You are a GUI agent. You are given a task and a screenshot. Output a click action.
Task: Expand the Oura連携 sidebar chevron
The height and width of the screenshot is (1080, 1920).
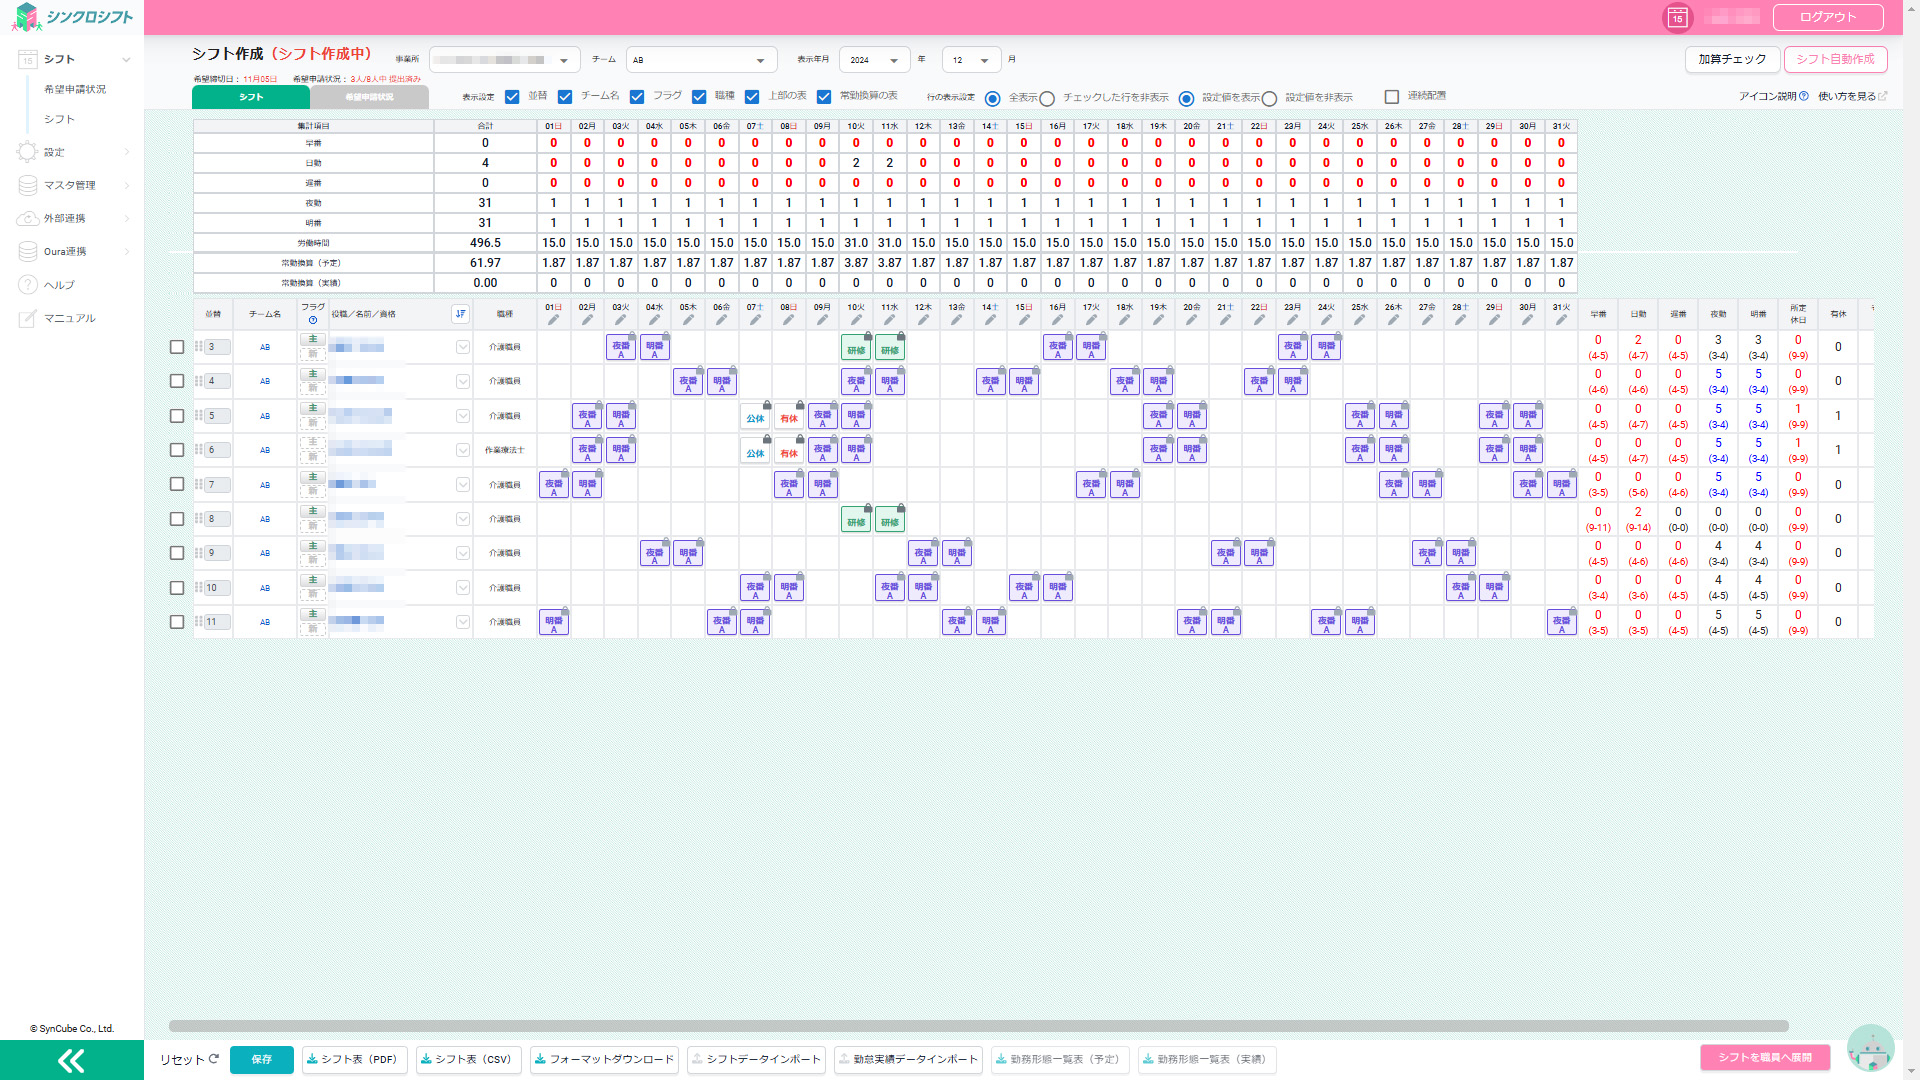(x=126, y=252)
